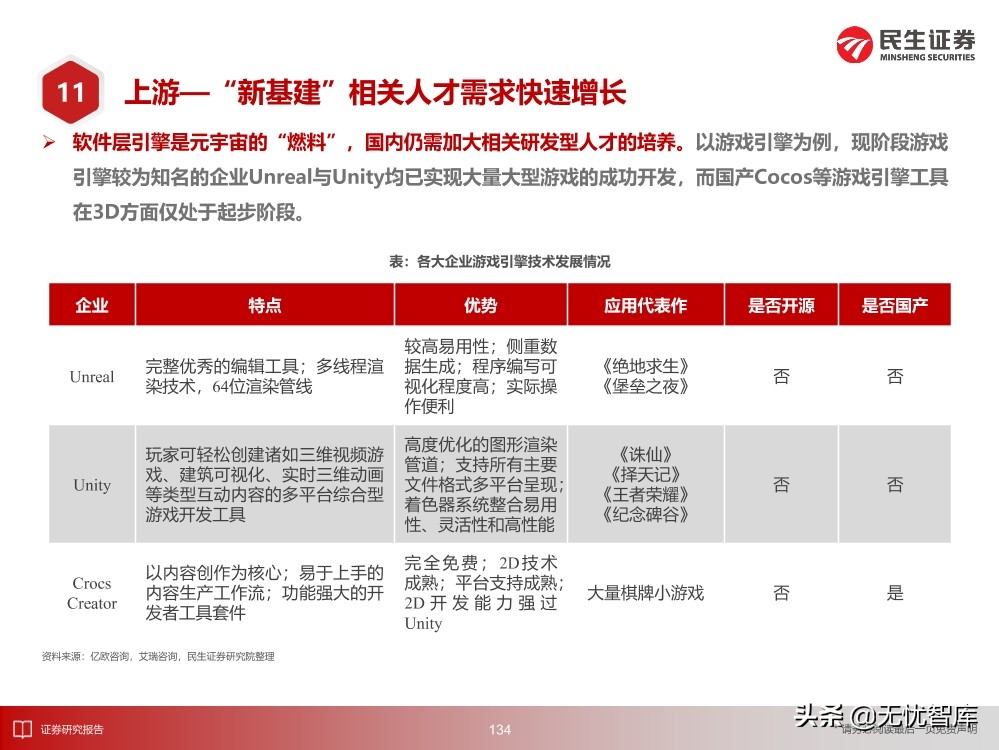This screenshot has width=999, height=750.
Task: Click the paragraph line 在3D方面仅处于起步阶段
Action: click(190, 212)
